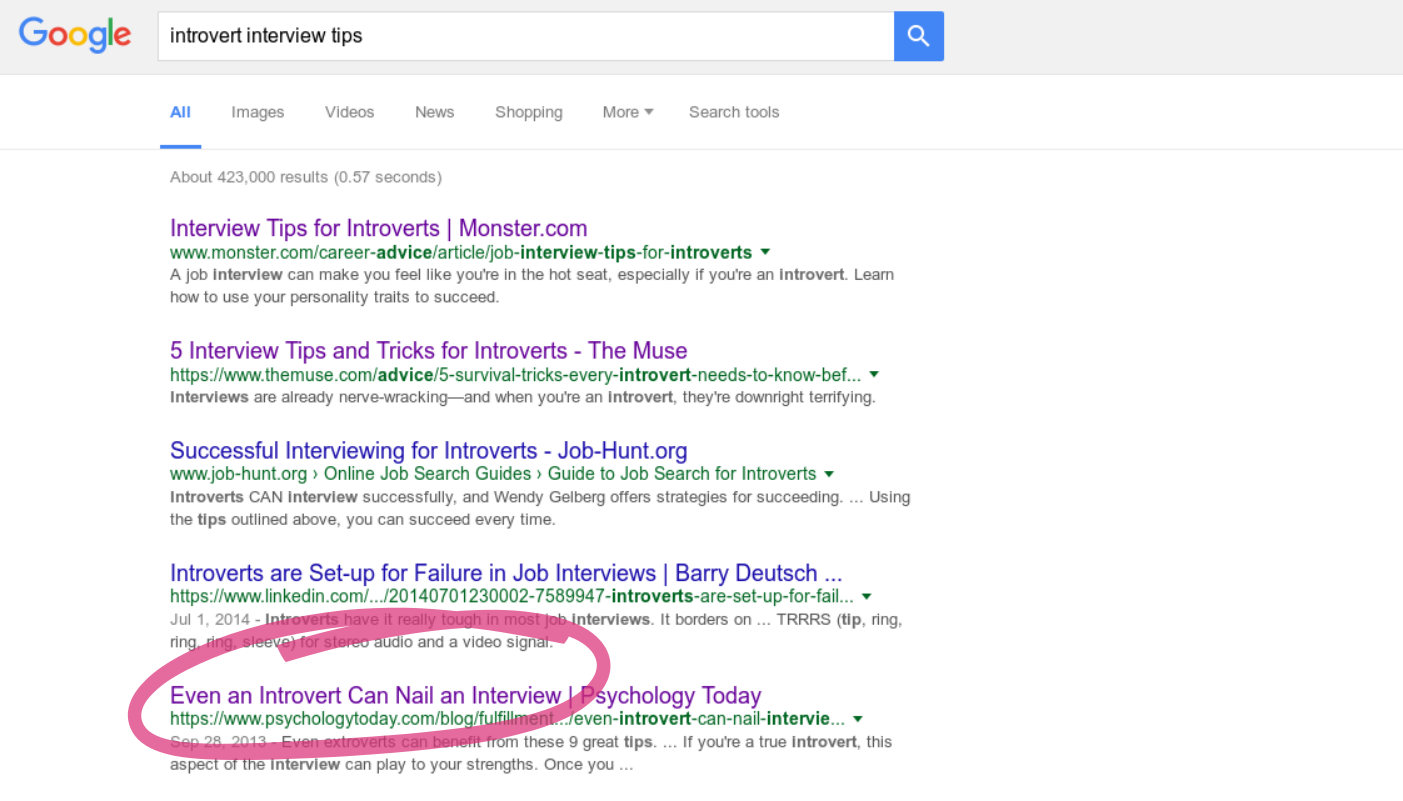Click the www.monster.com green URL text
The height and width of the screenshot is (801, 1403).
(x=461, y=252)
